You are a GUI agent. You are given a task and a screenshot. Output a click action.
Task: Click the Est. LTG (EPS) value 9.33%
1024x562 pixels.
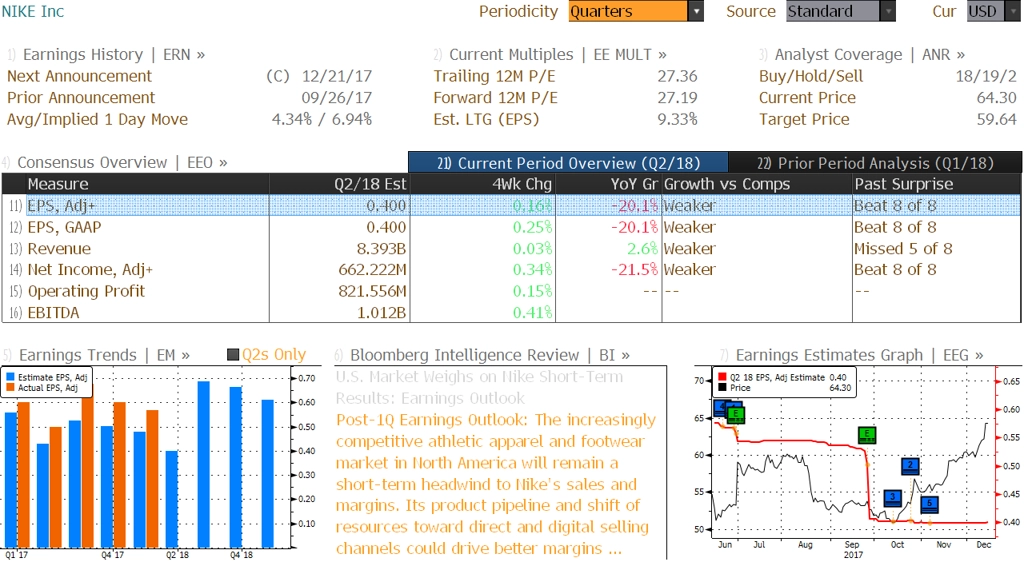click(677, 119)
